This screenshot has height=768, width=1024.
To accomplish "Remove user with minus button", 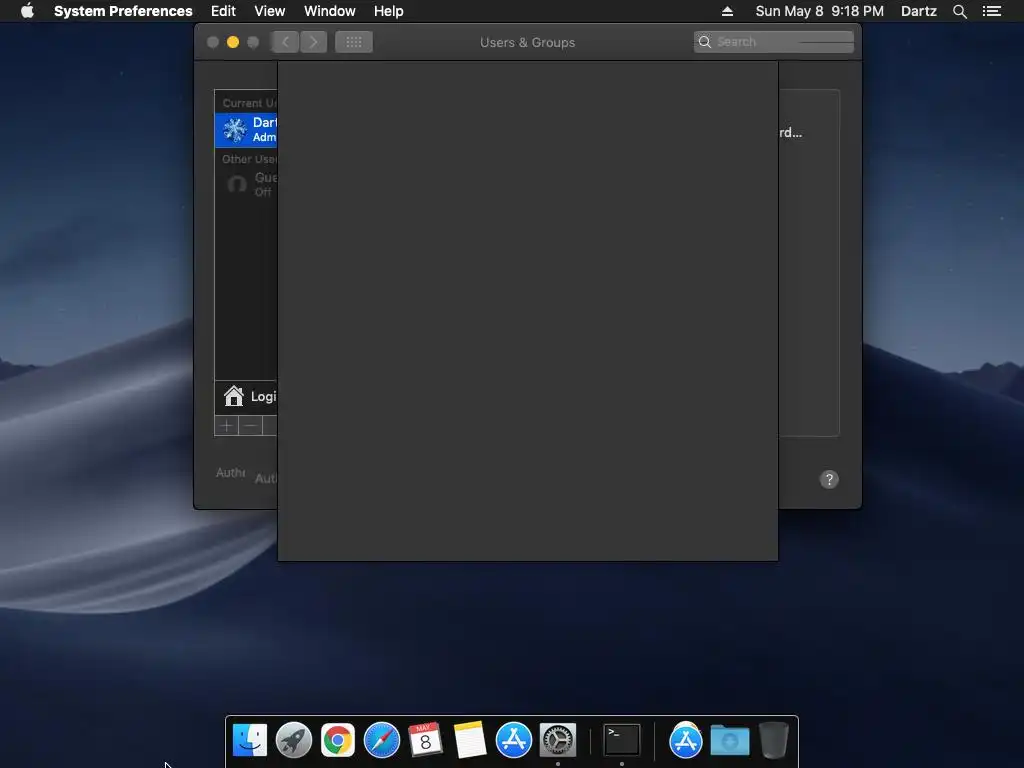I will (250, 426).
